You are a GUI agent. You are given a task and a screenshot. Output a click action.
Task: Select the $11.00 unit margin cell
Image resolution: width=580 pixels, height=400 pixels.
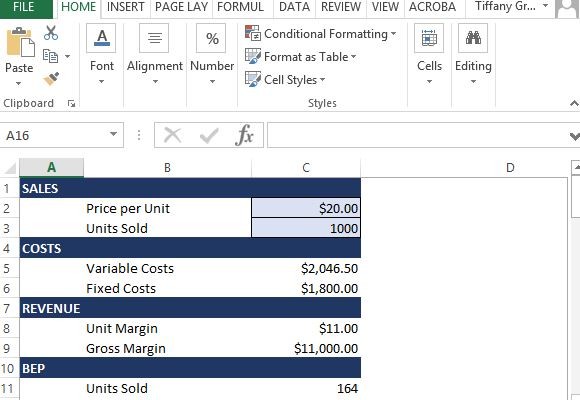click(306, 328)
